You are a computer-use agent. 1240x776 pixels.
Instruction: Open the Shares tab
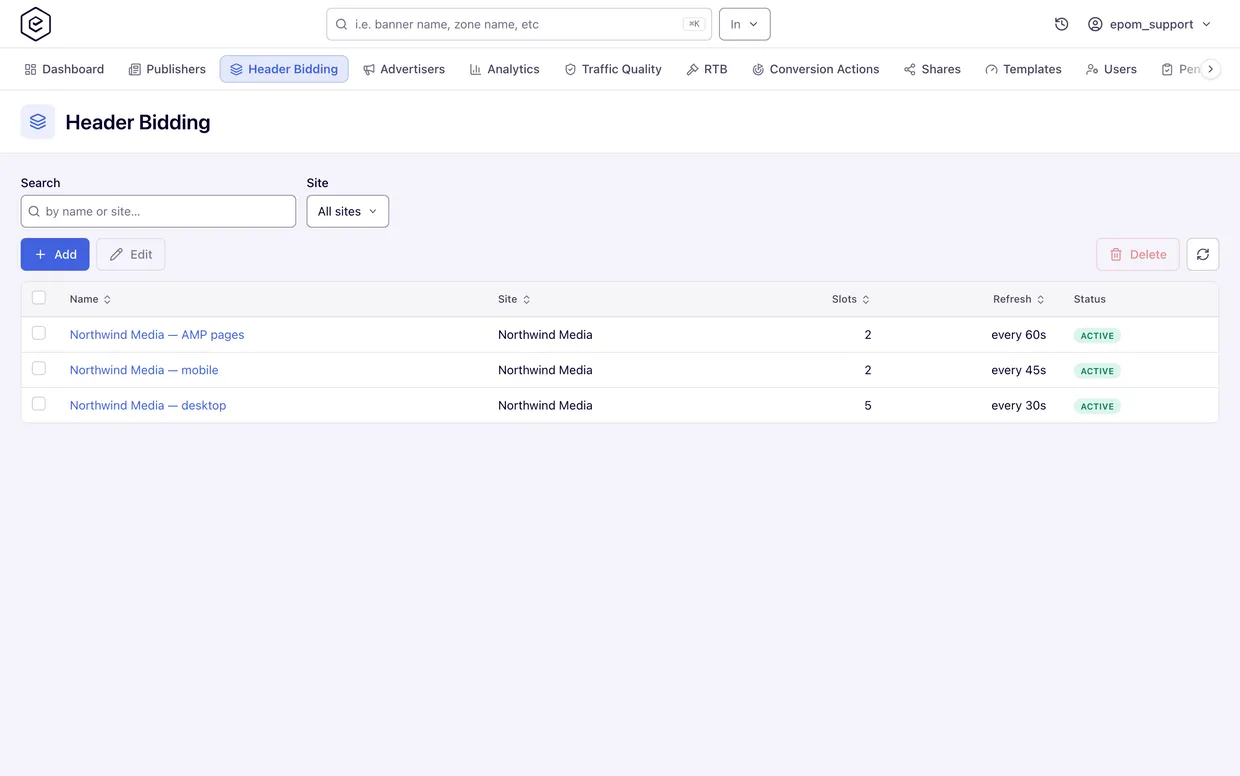coord(932,69)
